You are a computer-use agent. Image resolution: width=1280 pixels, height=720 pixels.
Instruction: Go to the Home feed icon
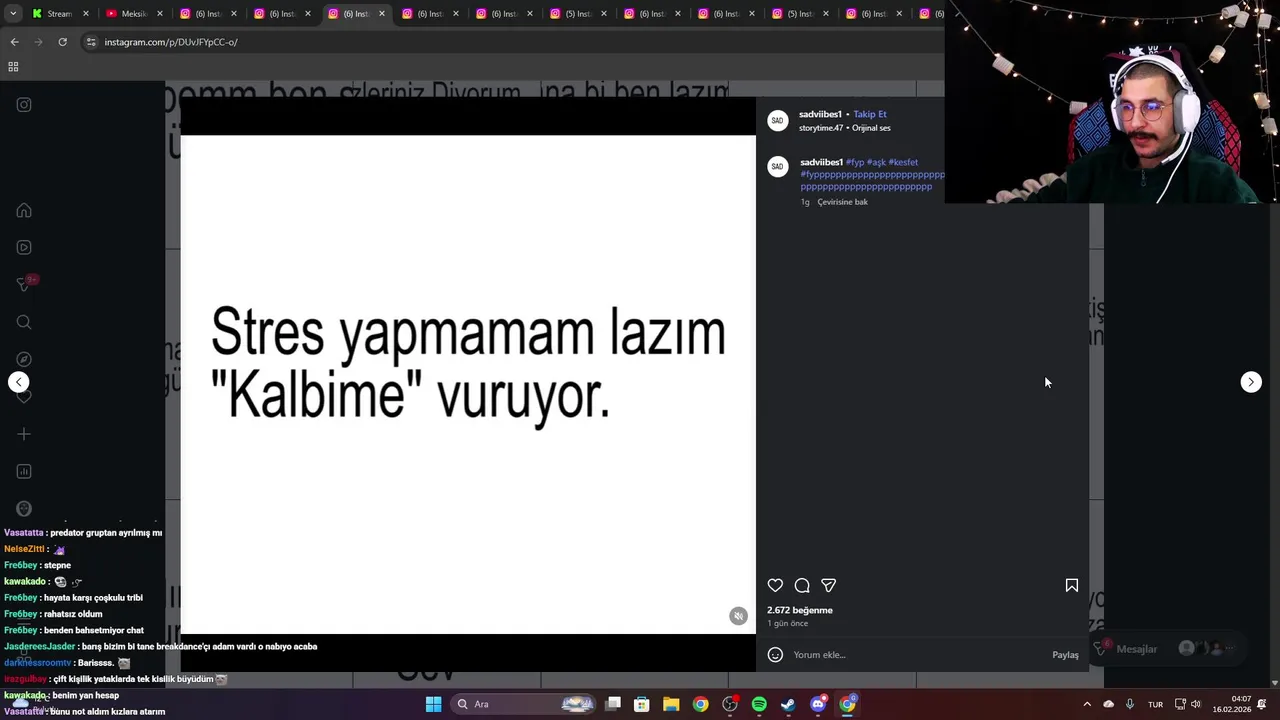[24, 211]
